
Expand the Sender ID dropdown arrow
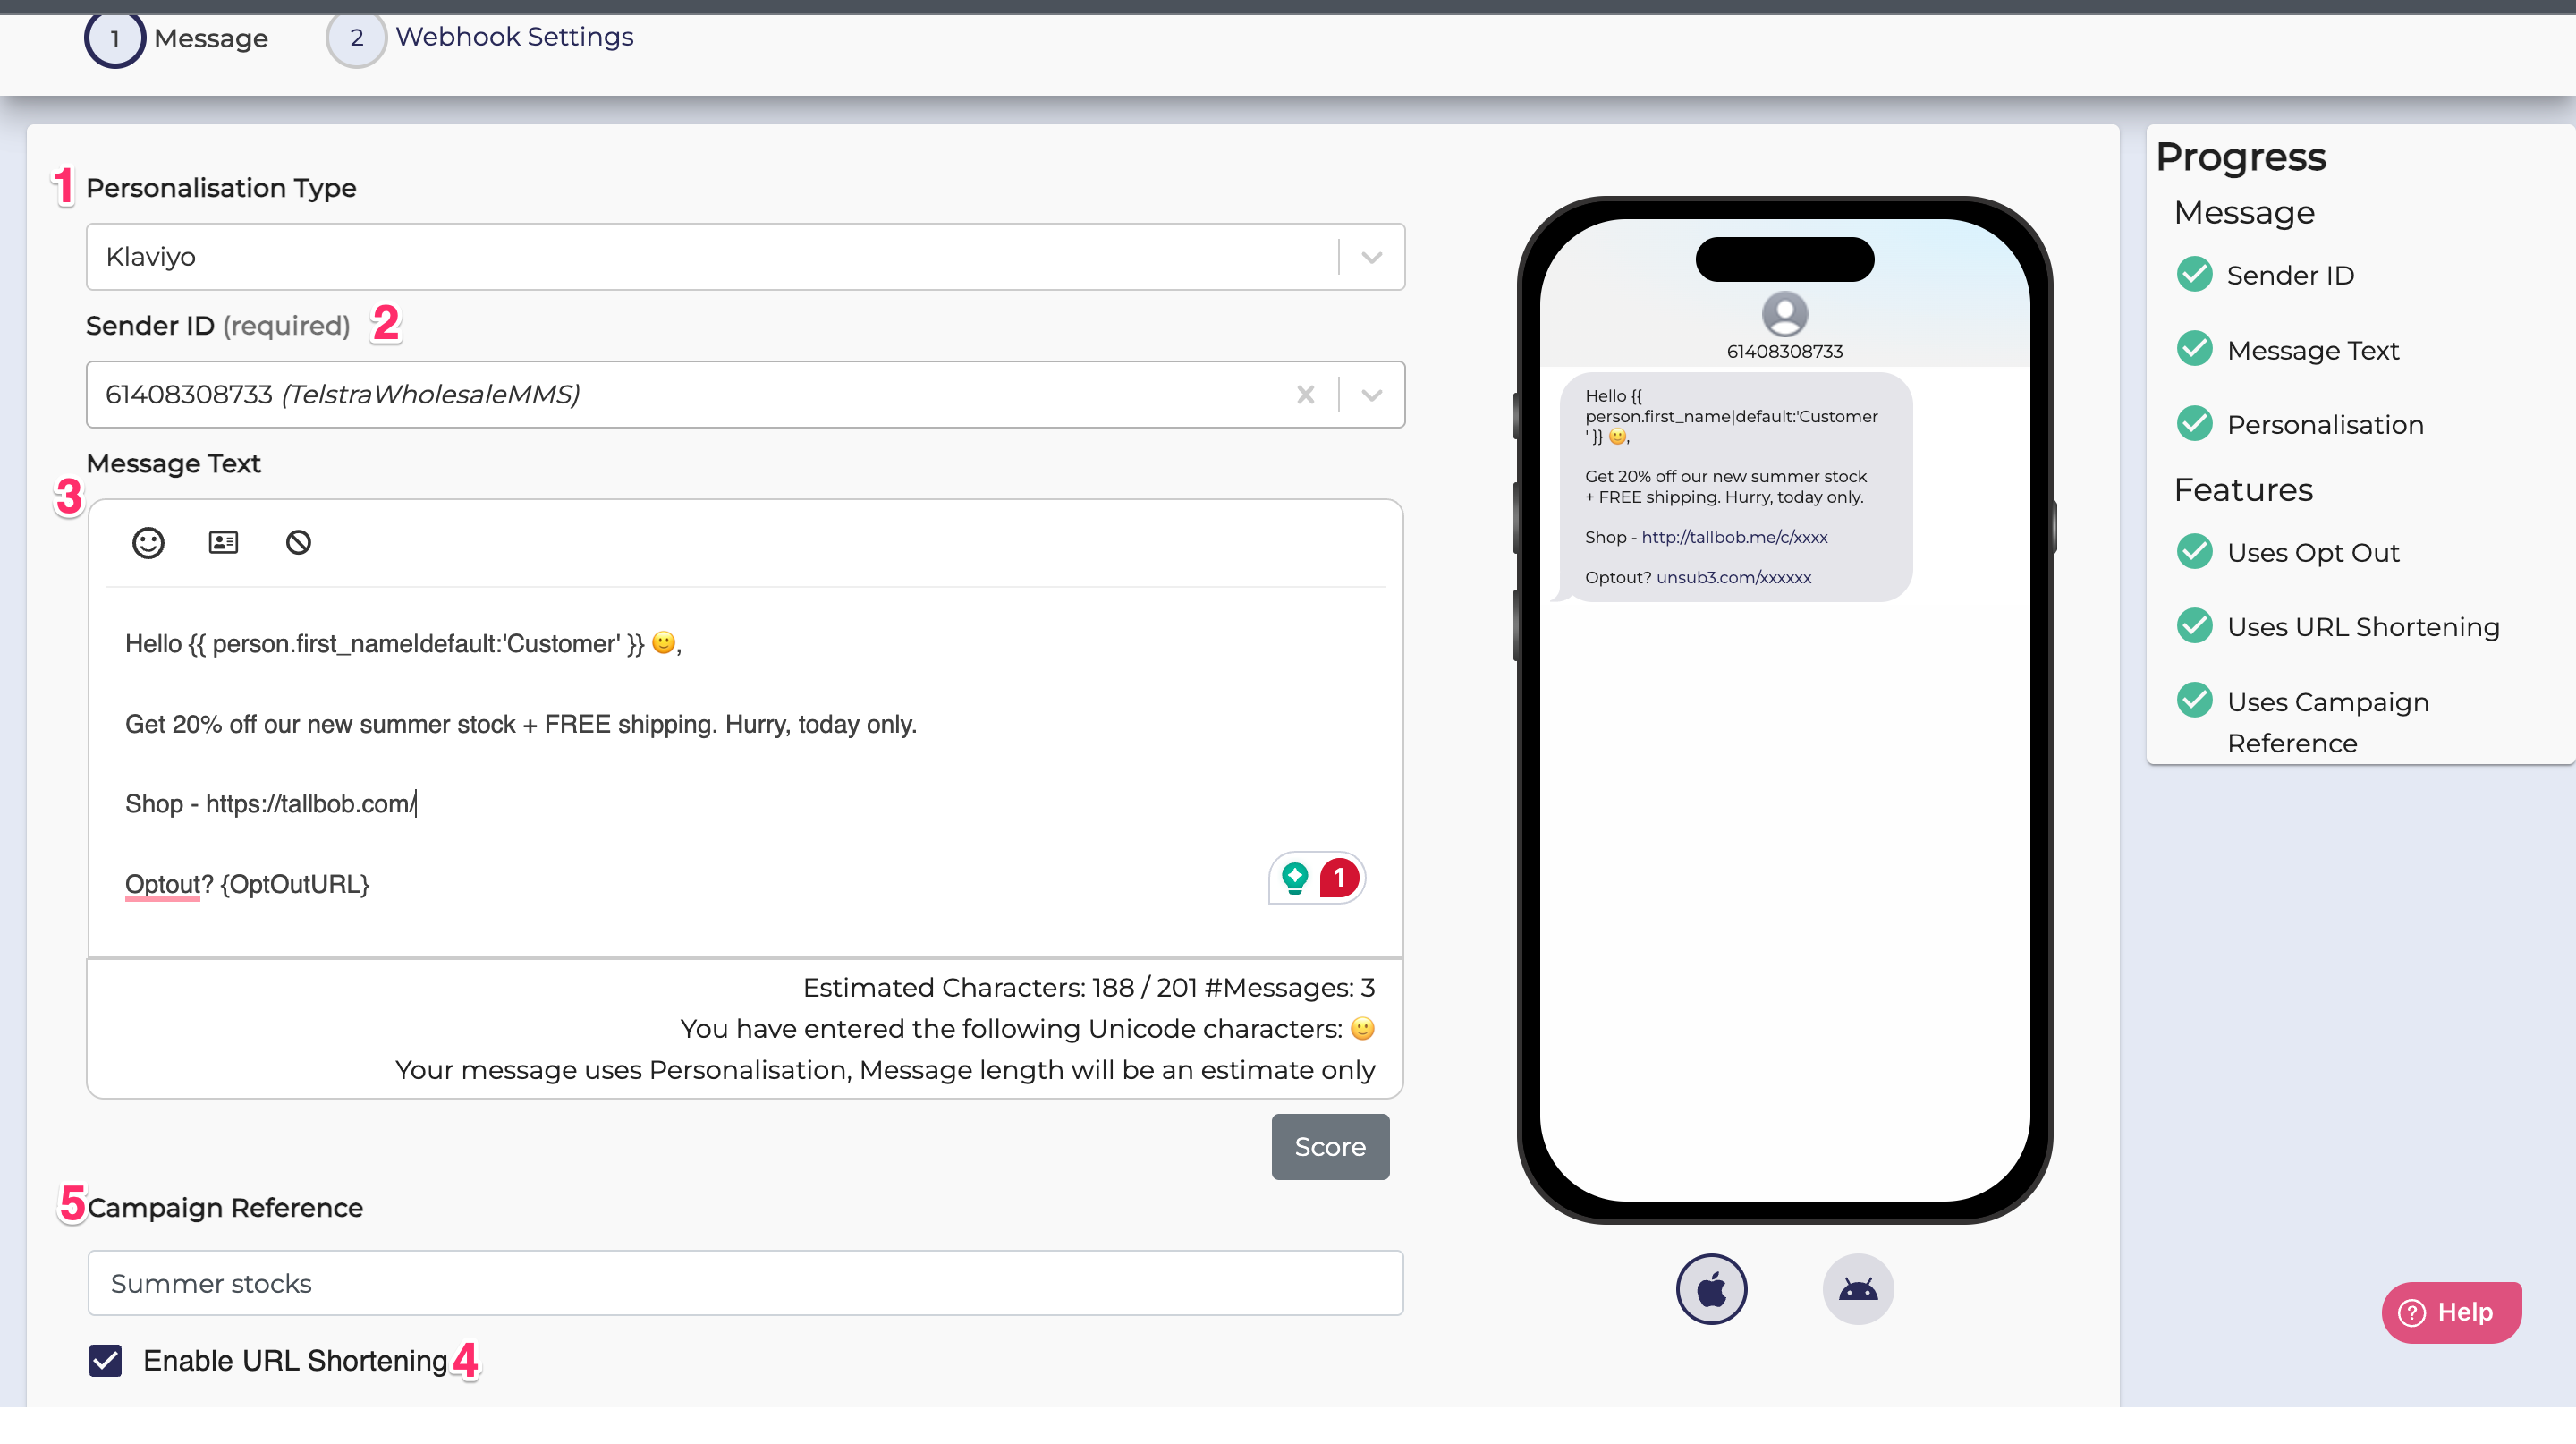[1371, 394]
